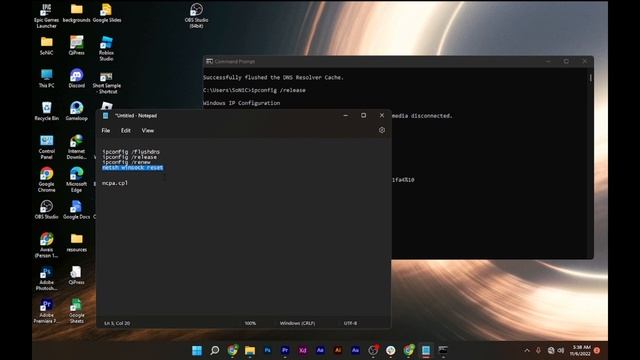This screenshot has height=360, width=640.
Task: Select the Short Sample - Shortcut icon
Action: click(x=107, y=82)
